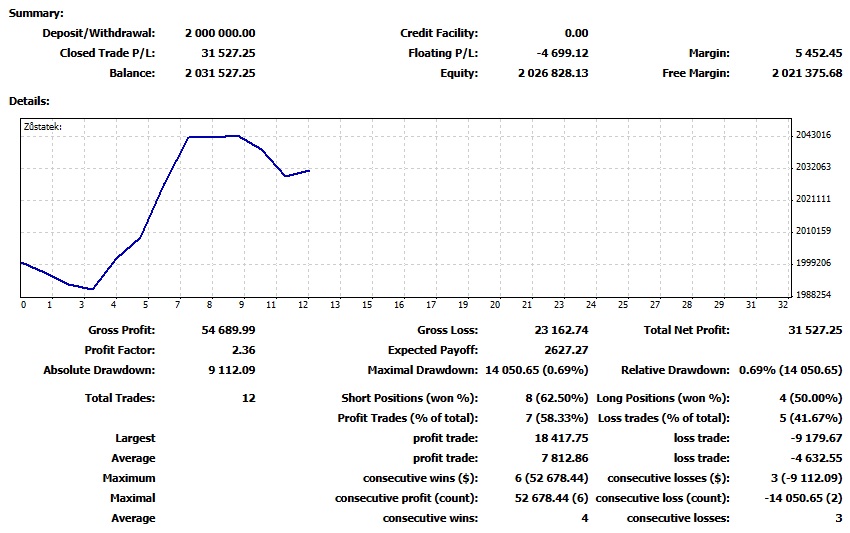Click the Gross Profit label

(x=121, y=330)
